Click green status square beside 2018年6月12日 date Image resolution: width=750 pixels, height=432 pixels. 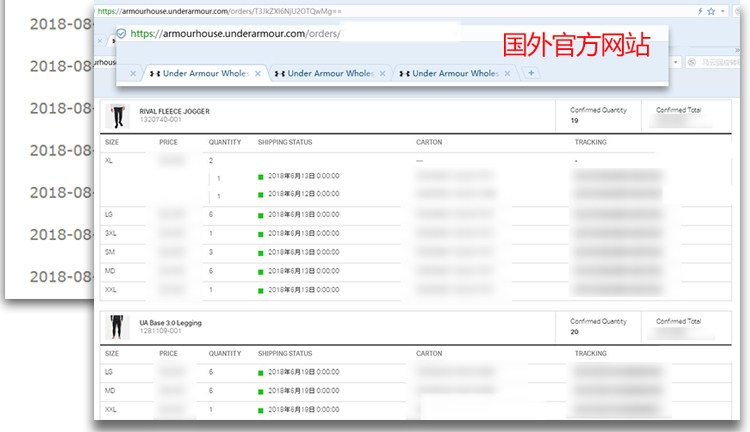pos(261,195)
